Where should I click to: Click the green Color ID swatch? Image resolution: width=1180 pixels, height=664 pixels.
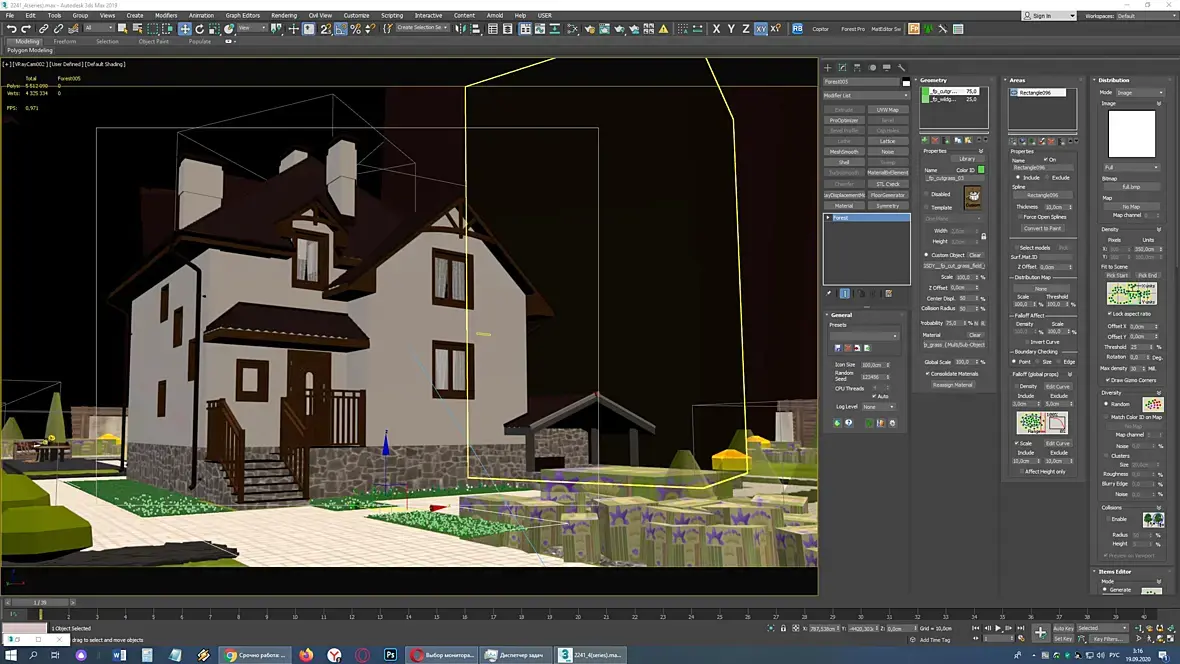[x=981, y=170]
